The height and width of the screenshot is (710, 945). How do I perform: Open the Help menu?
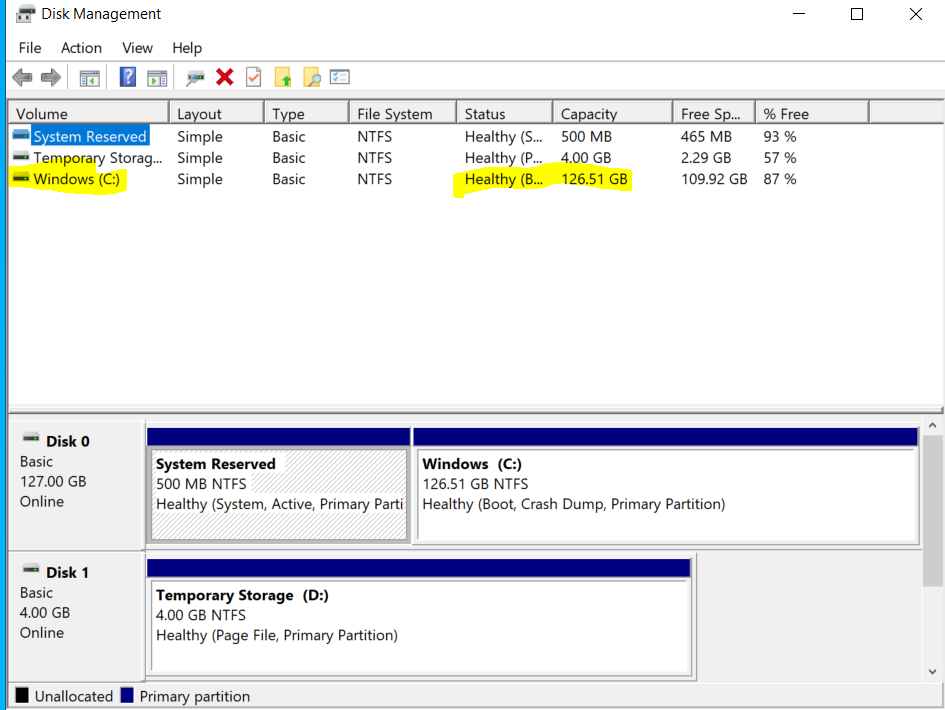[187, 48]
